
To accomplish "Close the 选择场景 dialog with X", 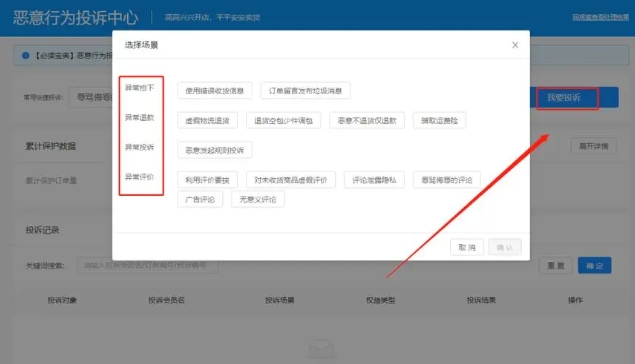I will tap(515, 45).
